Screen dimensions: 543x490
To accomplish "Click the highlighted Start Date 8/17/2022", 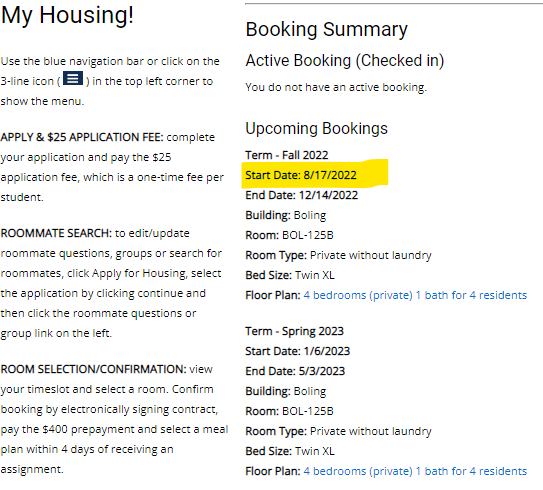I will [x=301, y=175].
